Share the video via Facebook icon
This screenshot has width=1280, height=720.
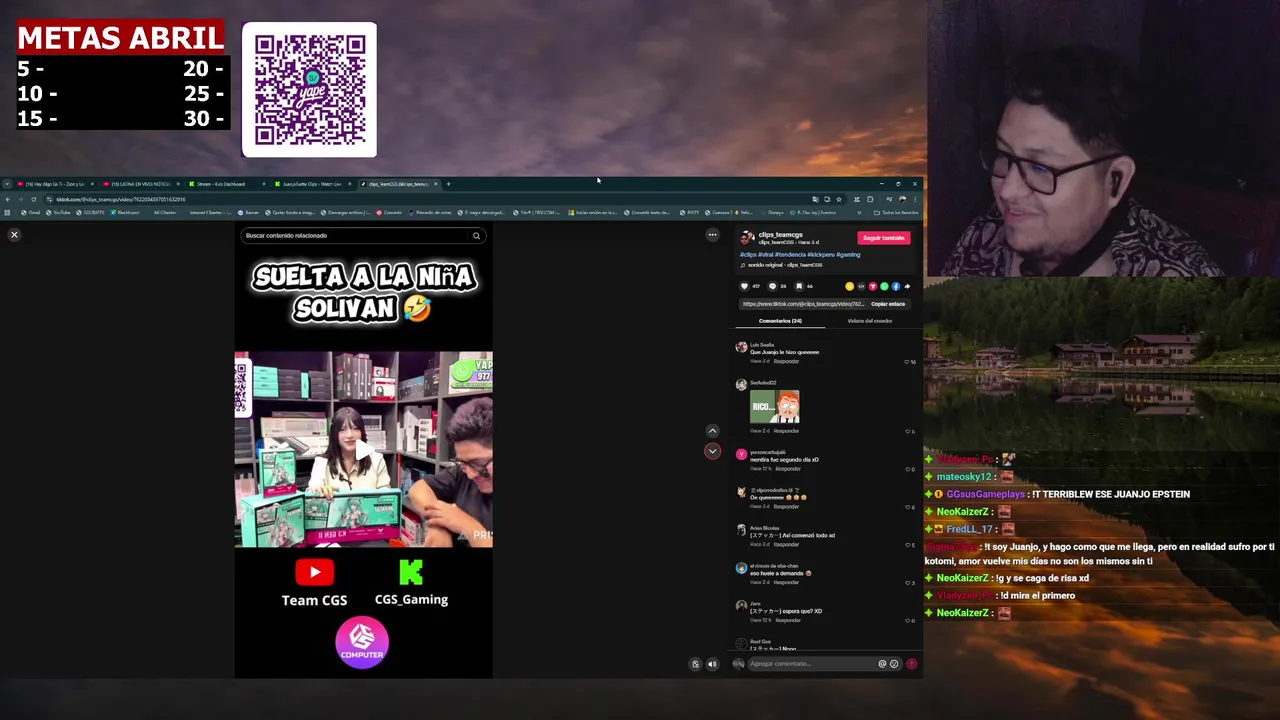[x=896, y=286]
